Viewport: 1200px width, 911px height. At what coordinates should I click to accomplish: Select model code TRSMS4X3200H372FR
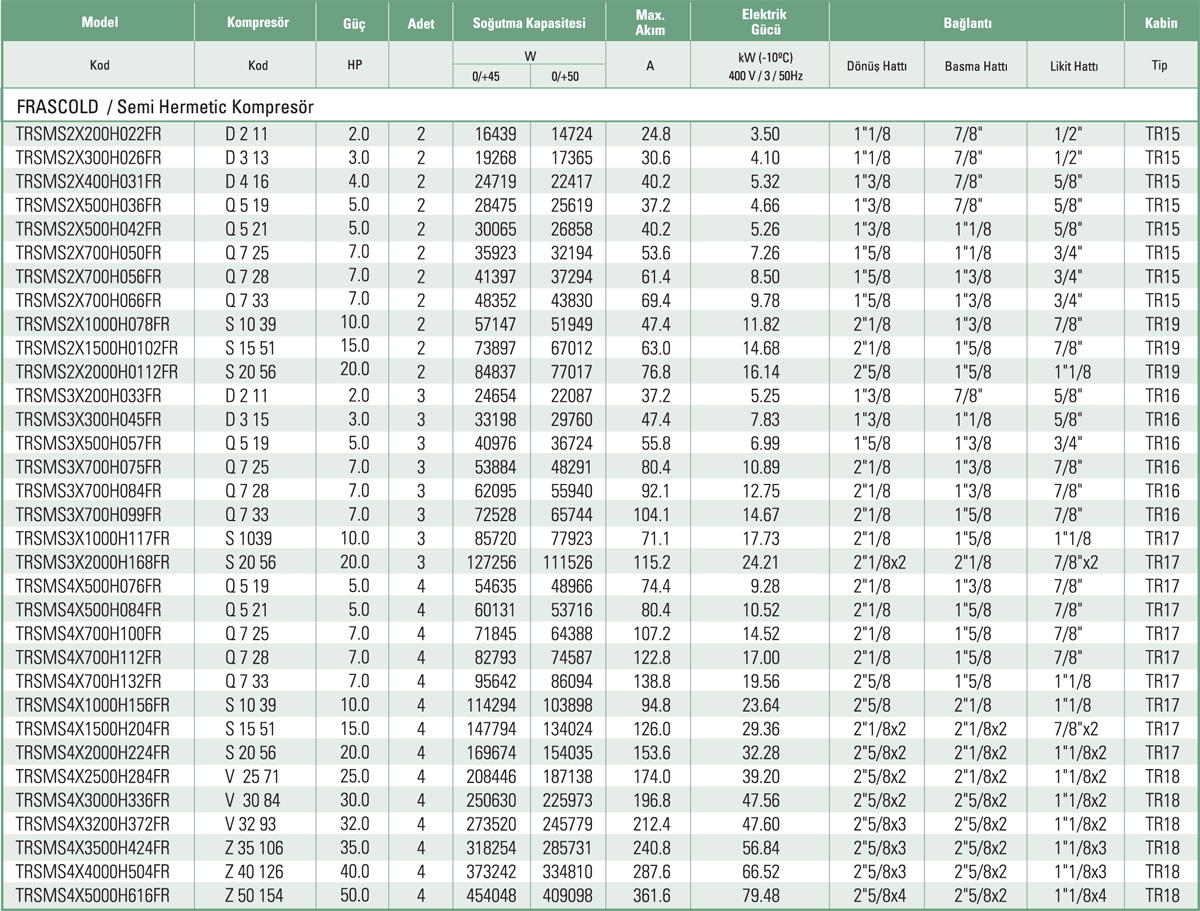click(x=93, y=825)
